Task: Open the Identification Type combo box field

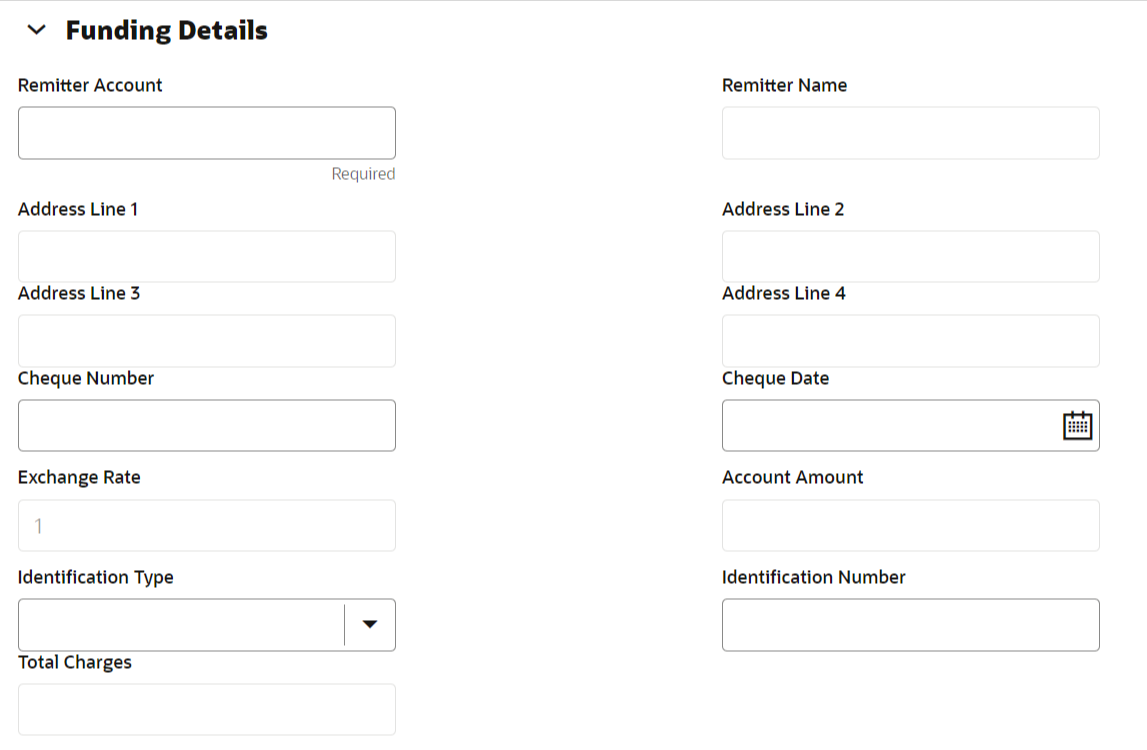Action: (x=180, y=625)
